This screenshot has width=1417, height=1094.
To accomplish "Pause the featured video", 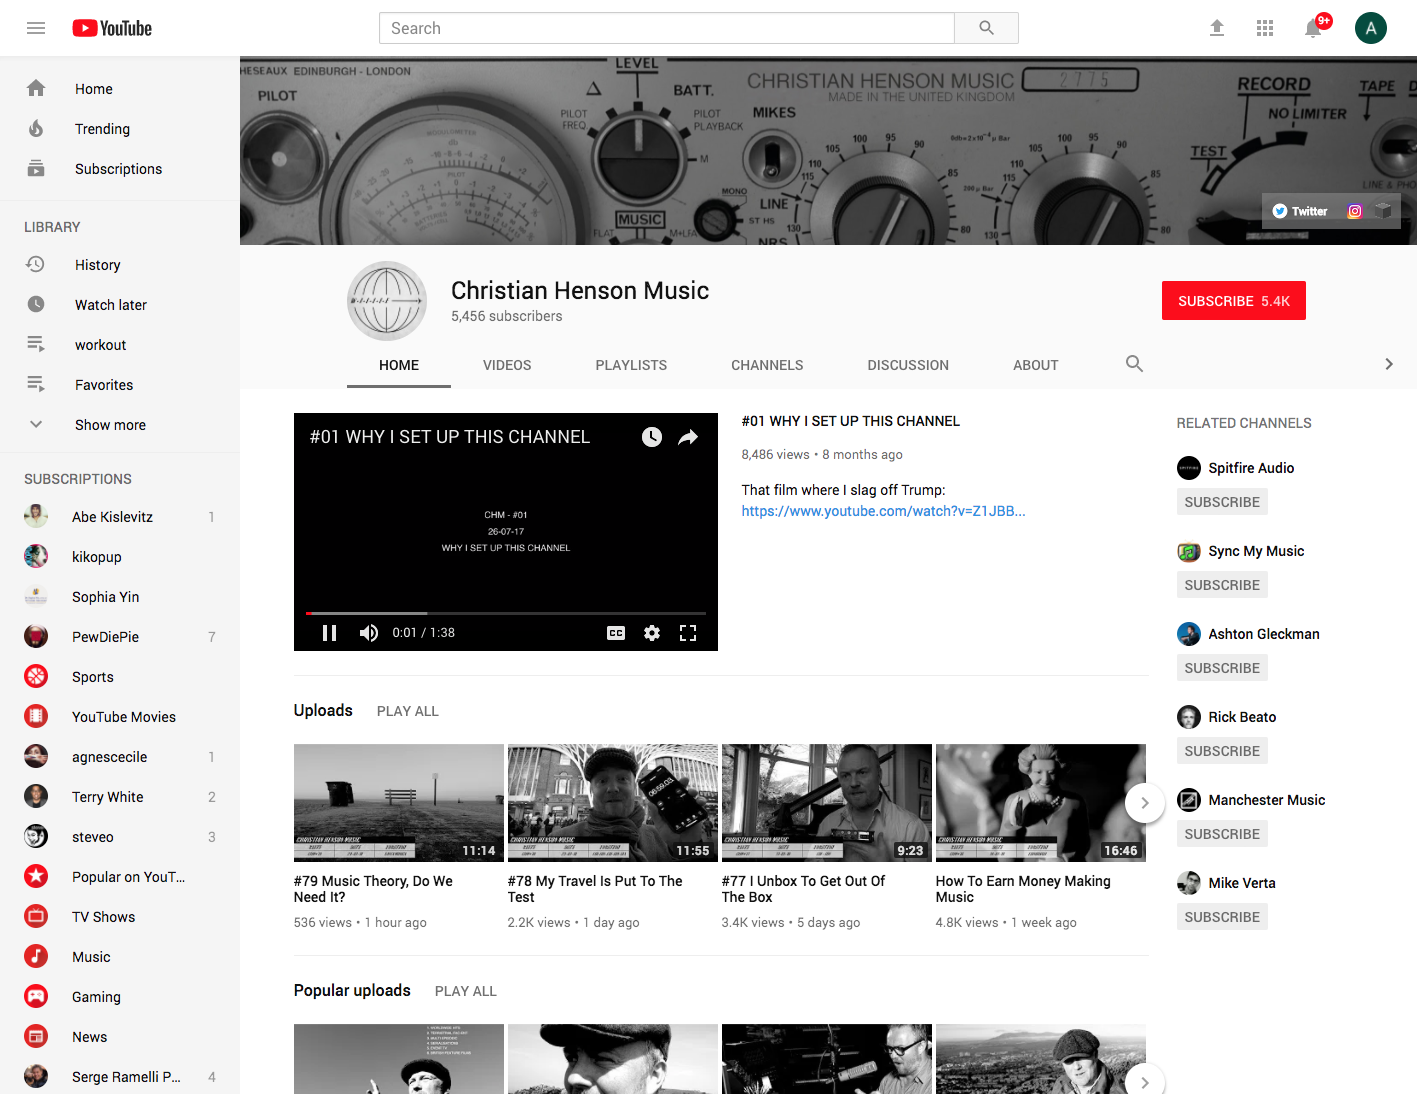I will (329, 633).
